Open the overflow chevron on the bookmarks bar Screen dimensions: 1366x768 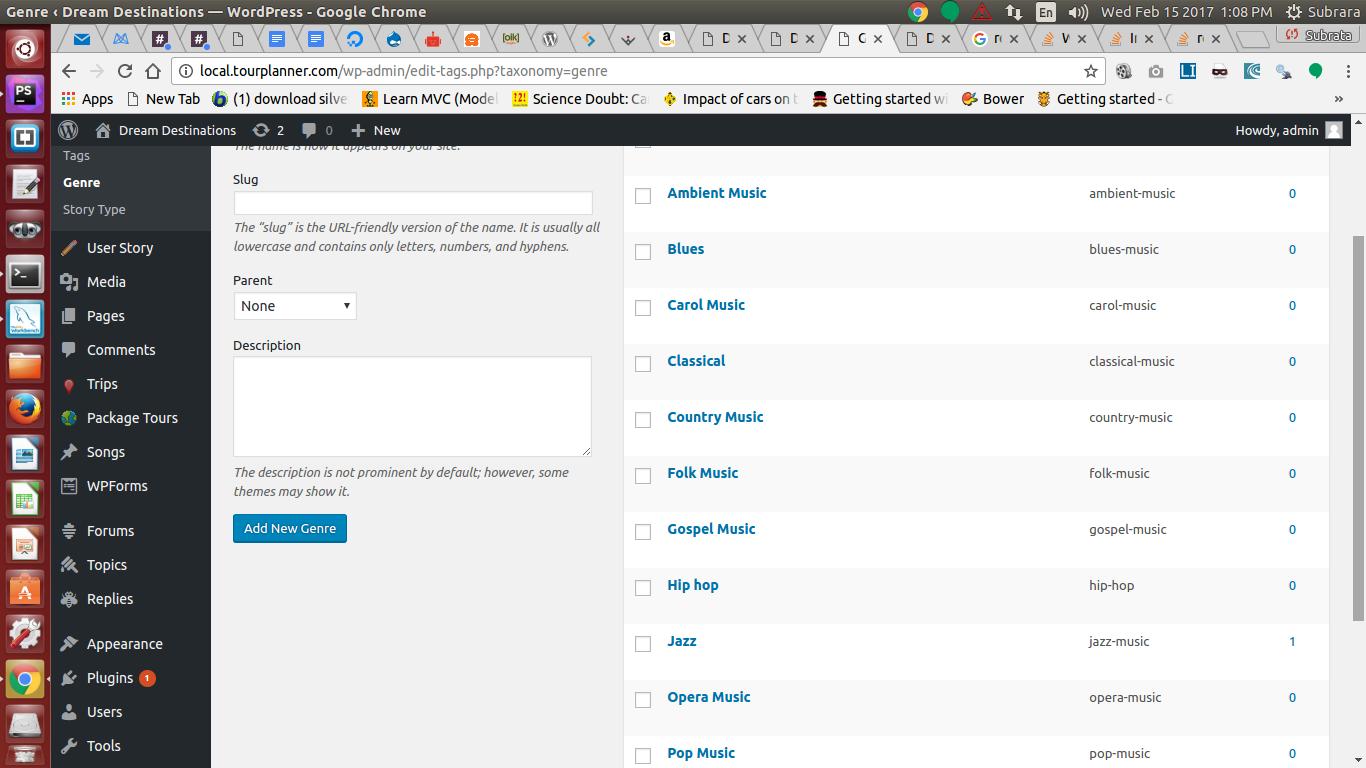click(x=1339, y=99)
